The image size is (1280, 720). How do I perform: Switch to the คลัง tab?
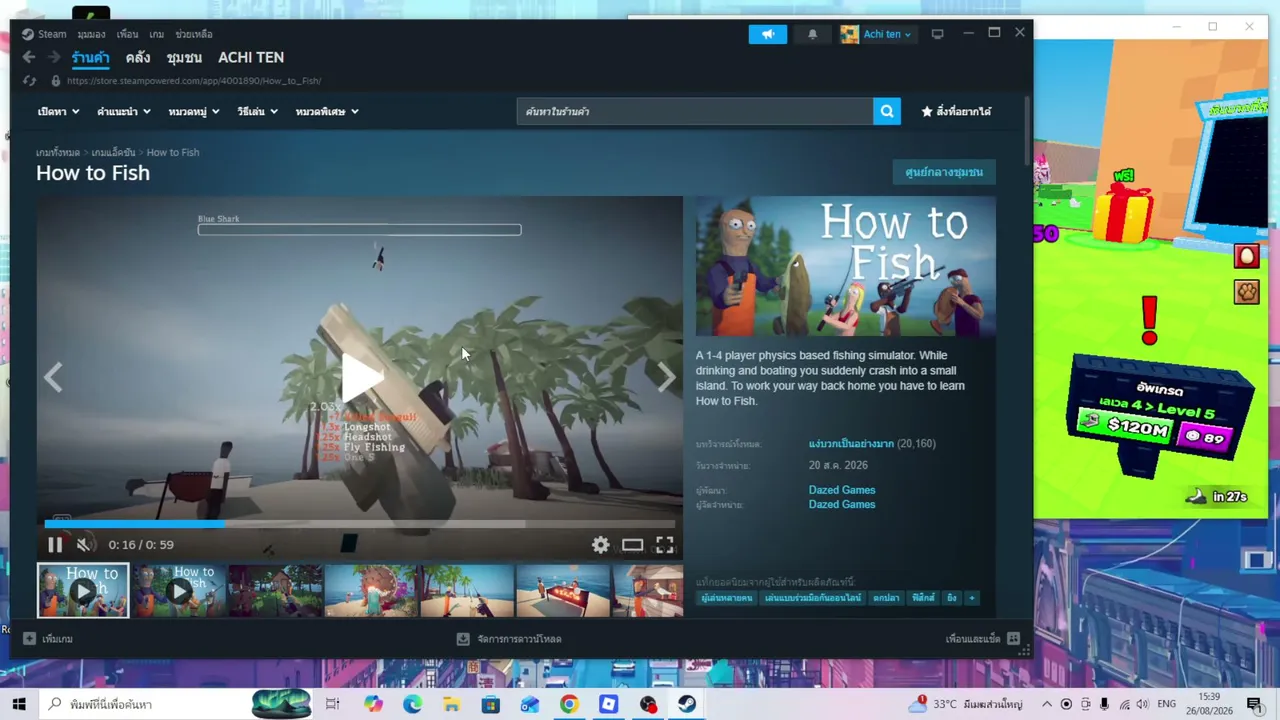(x=138, y=57)
